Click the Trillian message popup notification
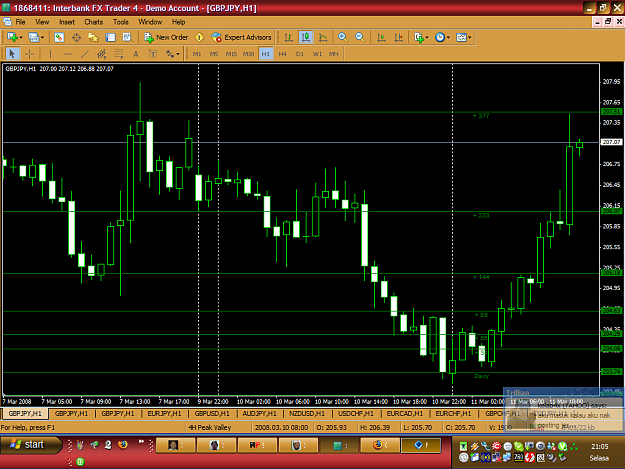The height and width of the screenshot is (469, 625). pos(563,410)
